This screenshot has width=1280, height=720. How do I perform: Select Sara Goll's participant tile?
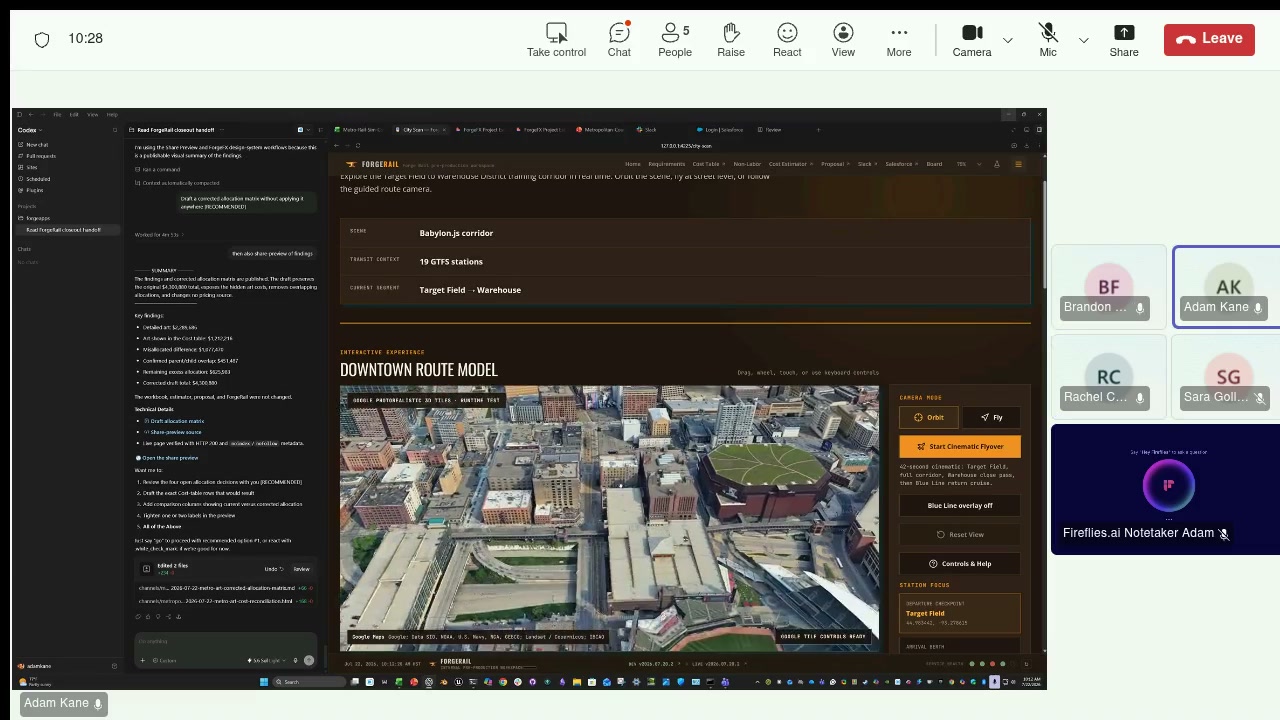1227,376
